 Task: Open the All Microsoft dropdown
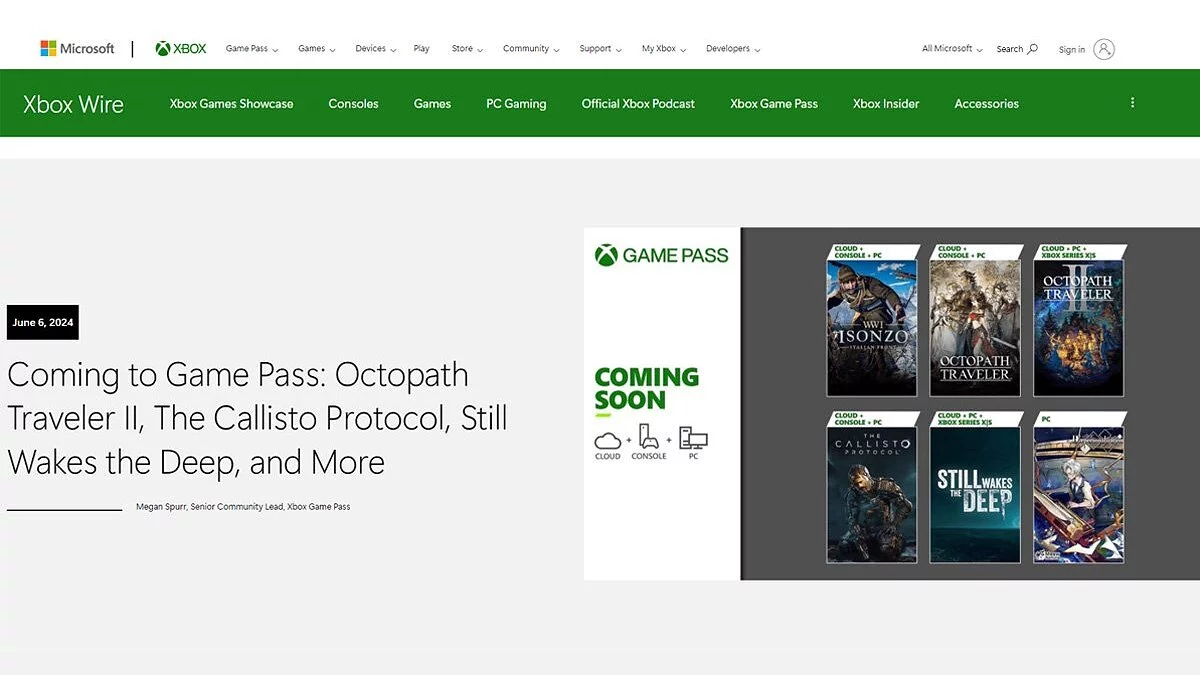(x=951, y=49)
